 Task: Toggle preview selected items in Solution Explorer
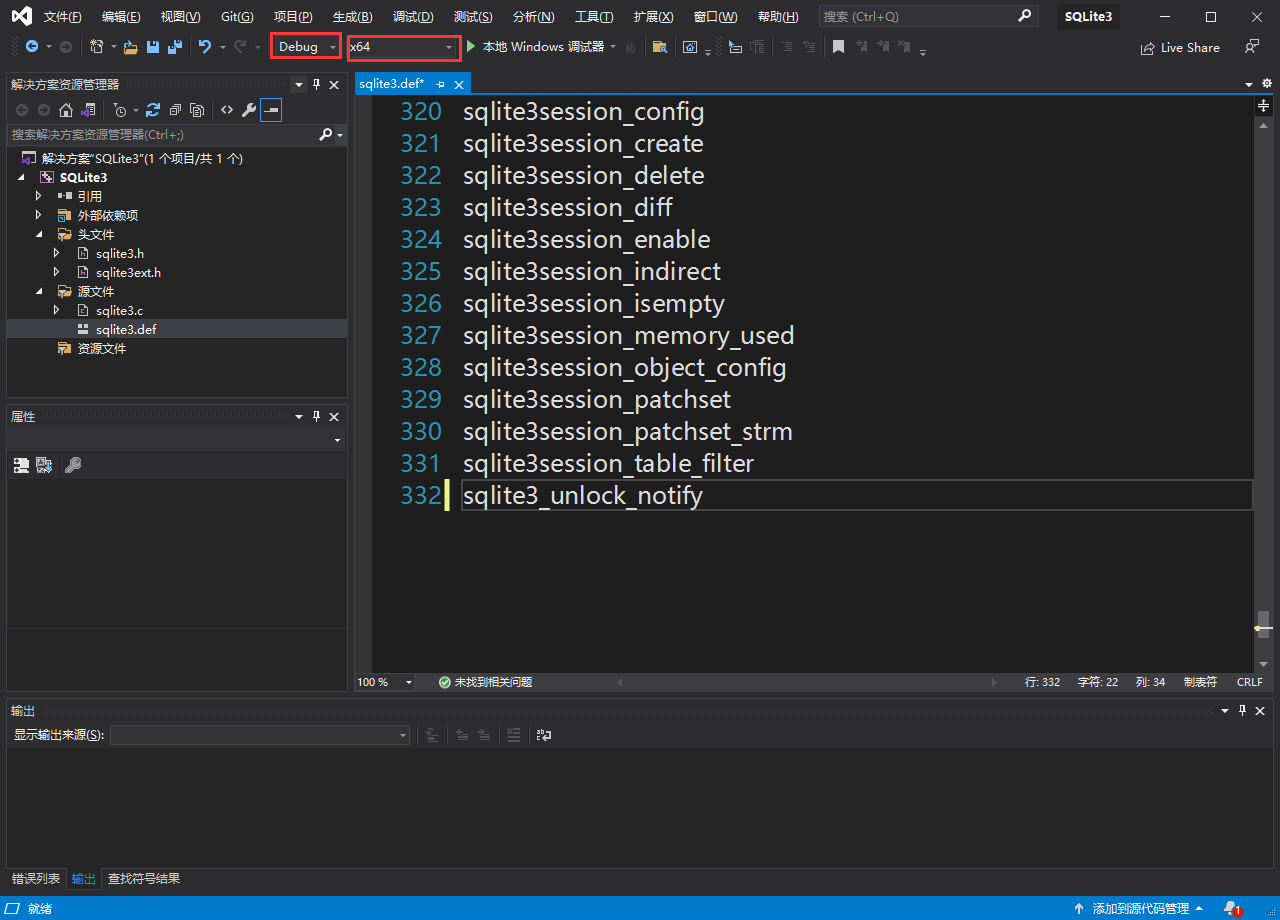click(271, 110)
